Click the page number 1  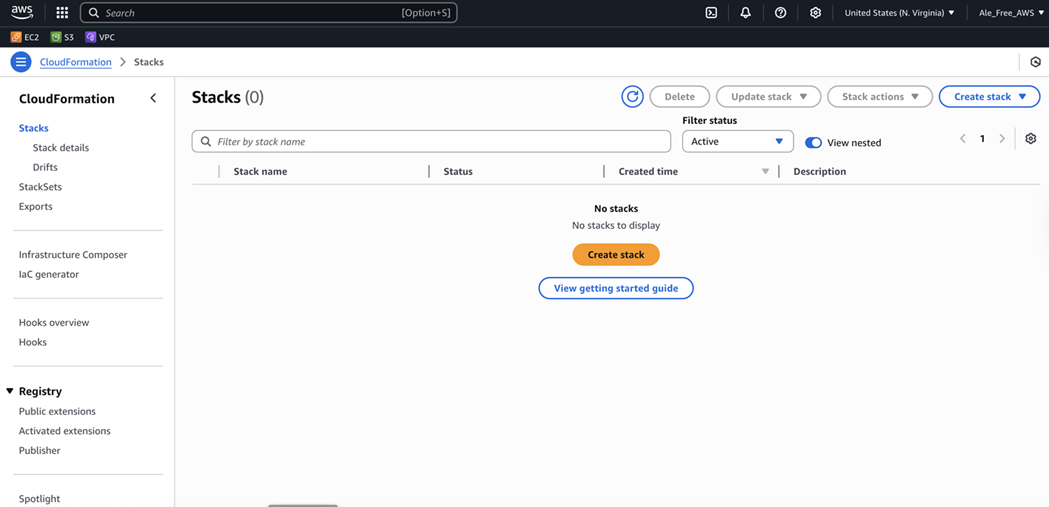tap(982, 138)
